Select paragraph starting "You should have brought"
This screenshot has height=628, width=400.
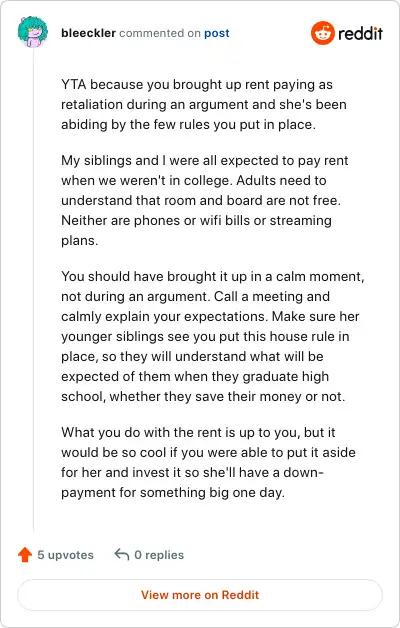click(x=213, y=336)
